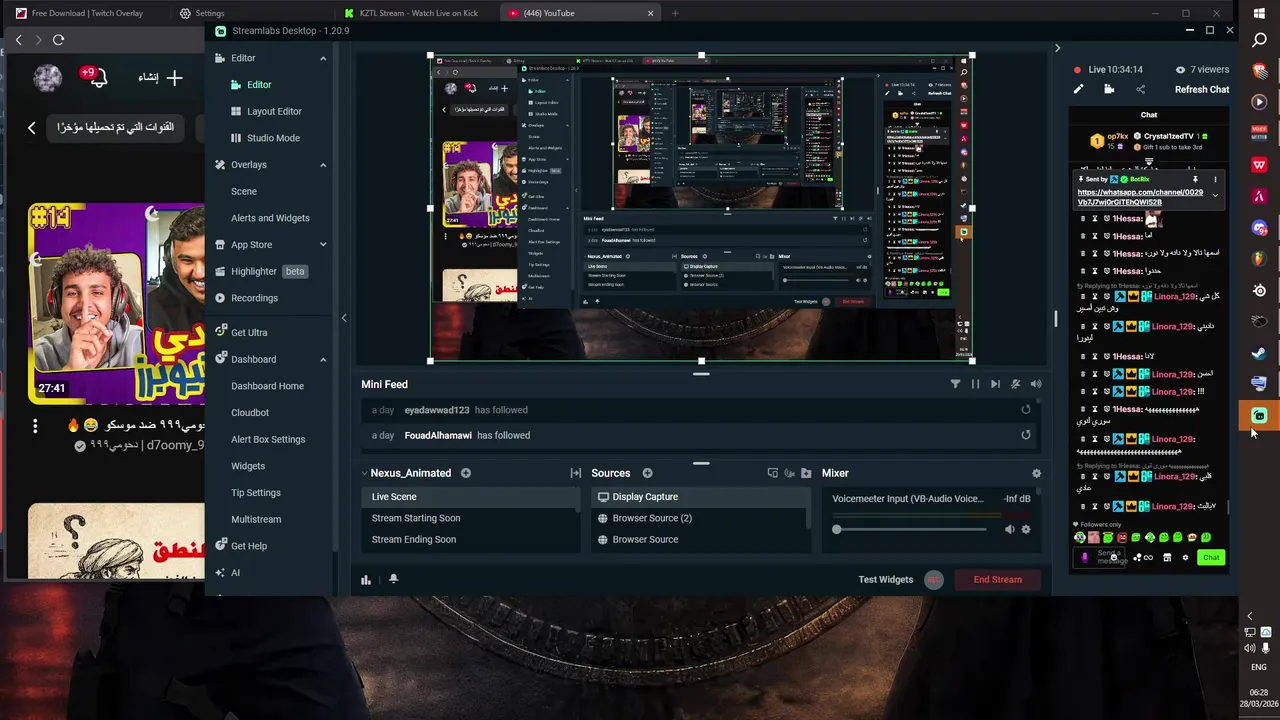
Task: Open the pinned WhatsApp channel link
Action: 1140,197
